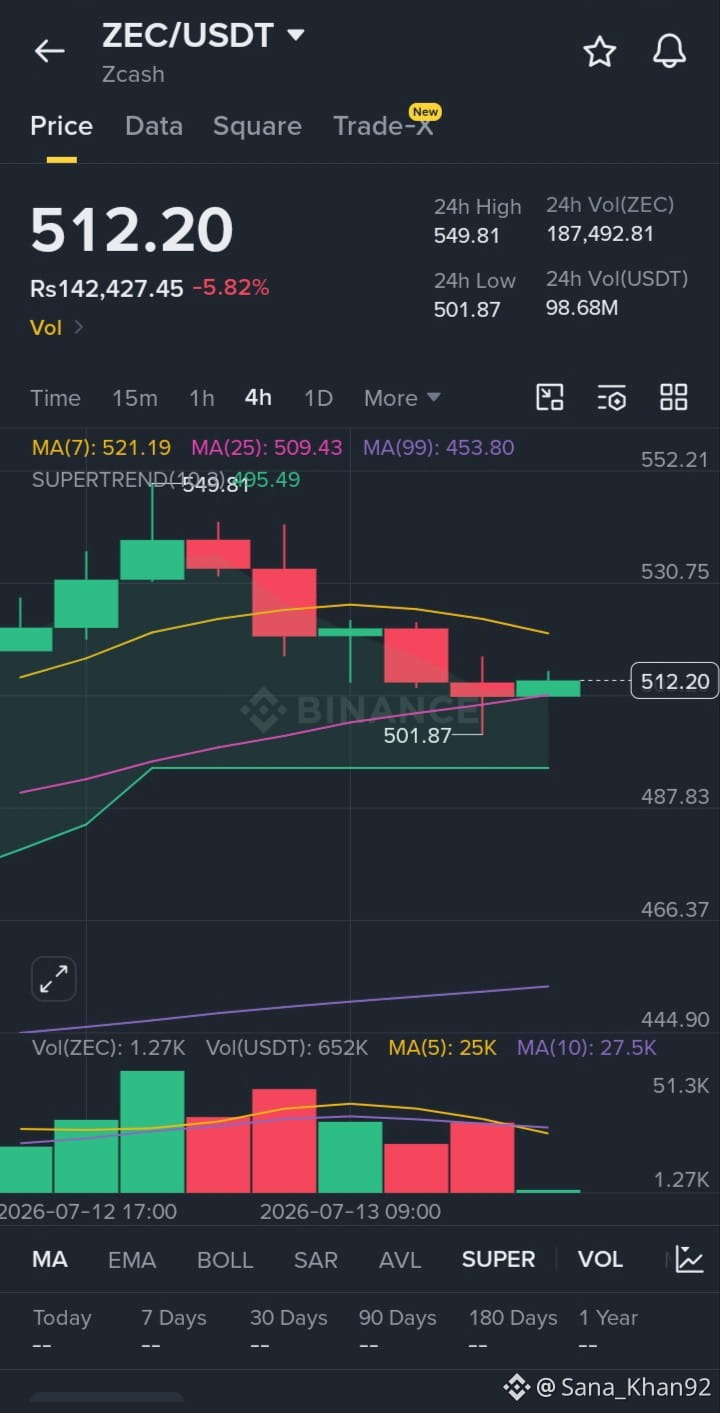Image resolution: width=720 pixels, height=1413 pixels.
Task: Tap the volume MA(5): 25K legend
Action: point(443,1048)
